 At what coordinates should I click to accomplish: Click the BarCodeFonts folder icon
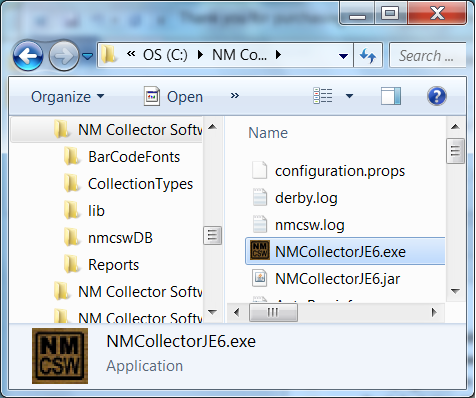click(x=72, y=156)
